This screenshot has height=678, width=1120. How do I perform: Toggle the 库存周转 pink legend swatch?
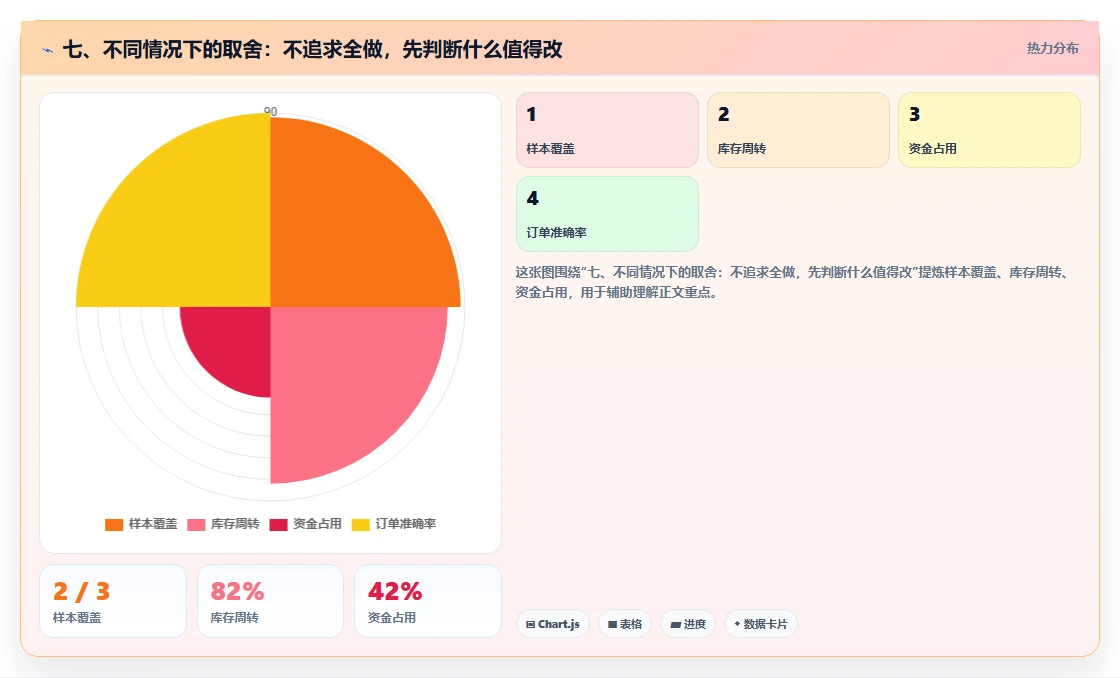(196, 524)
